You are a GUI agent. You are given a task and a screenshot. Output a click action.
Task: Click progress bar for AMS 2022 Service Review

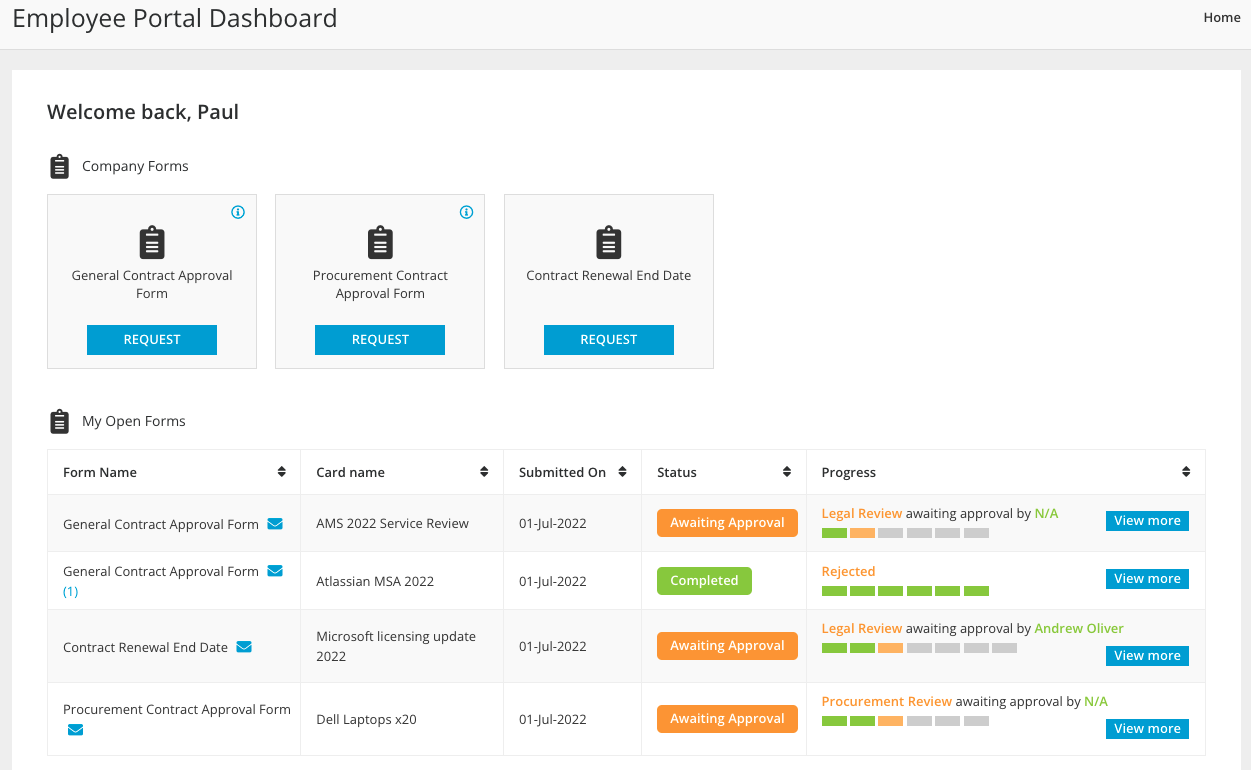(x=905, y=533)
